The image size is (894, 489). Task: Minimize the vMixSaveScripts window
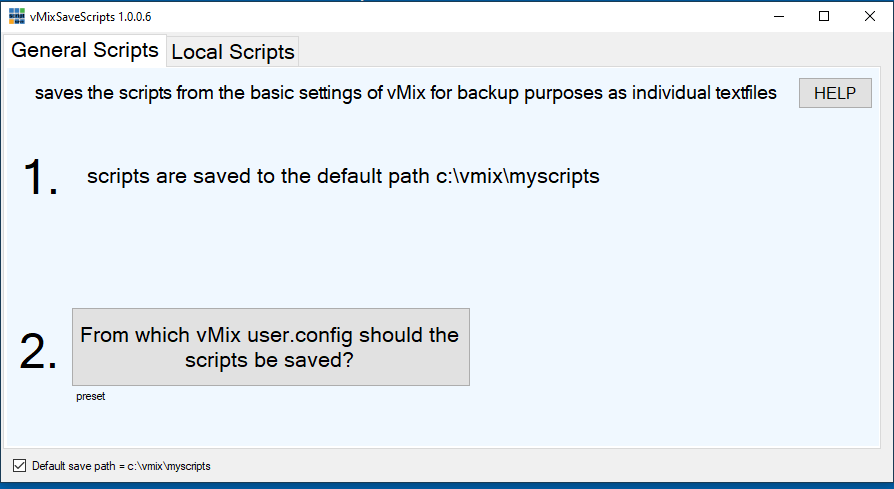tap(778, 17)
